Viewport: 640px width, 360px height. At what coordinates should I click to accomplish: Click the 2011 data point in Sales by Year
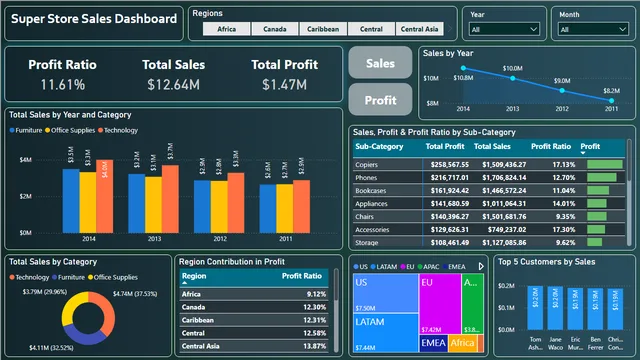(611, 100)
